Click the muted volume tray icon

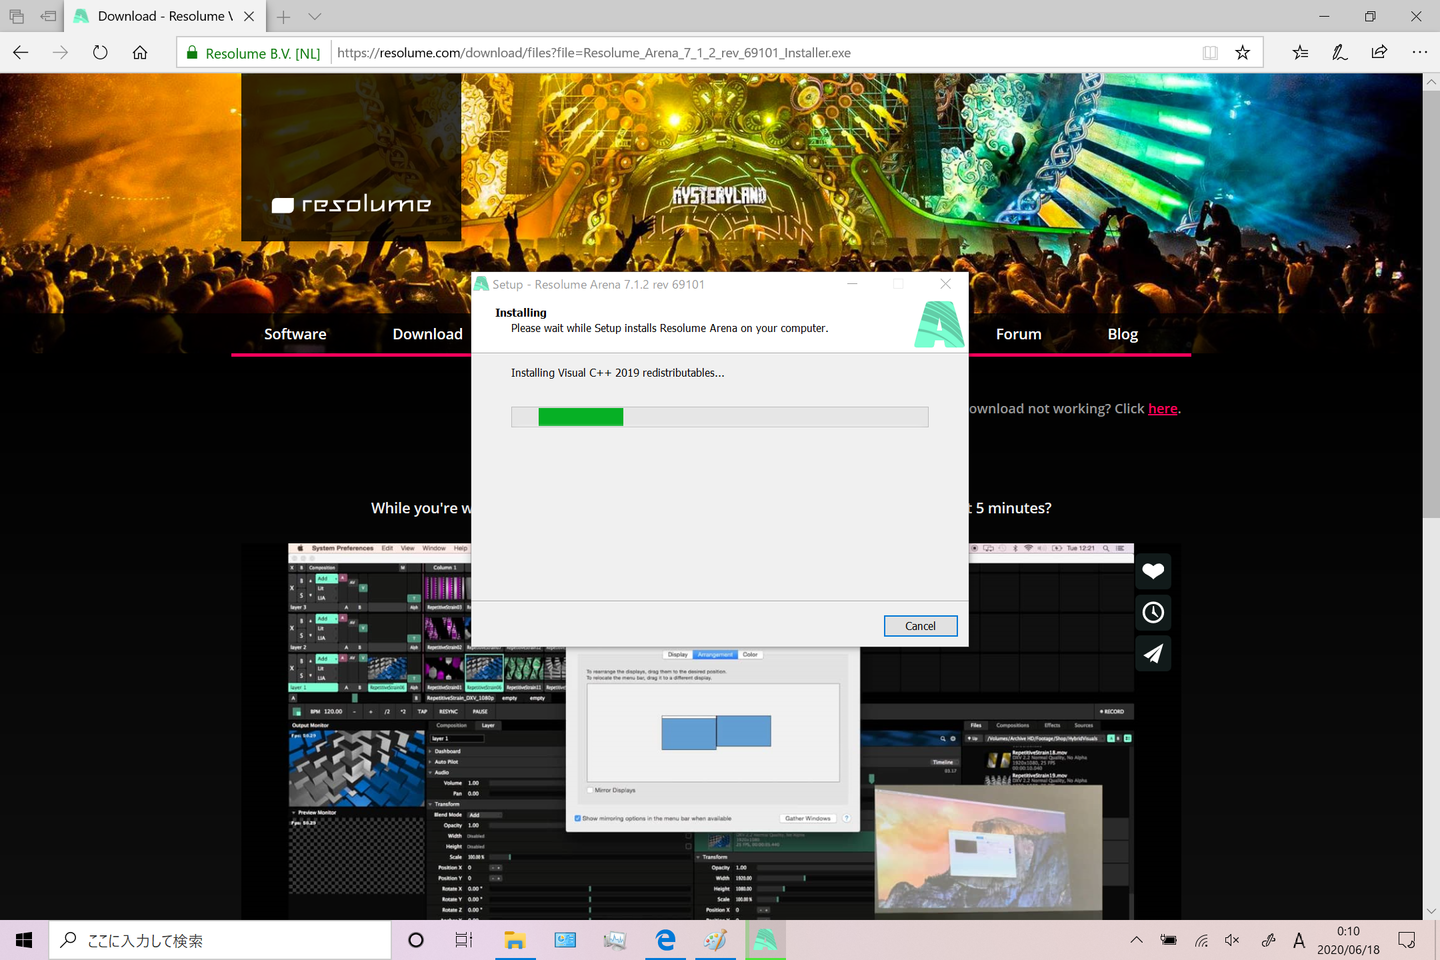1232,940
